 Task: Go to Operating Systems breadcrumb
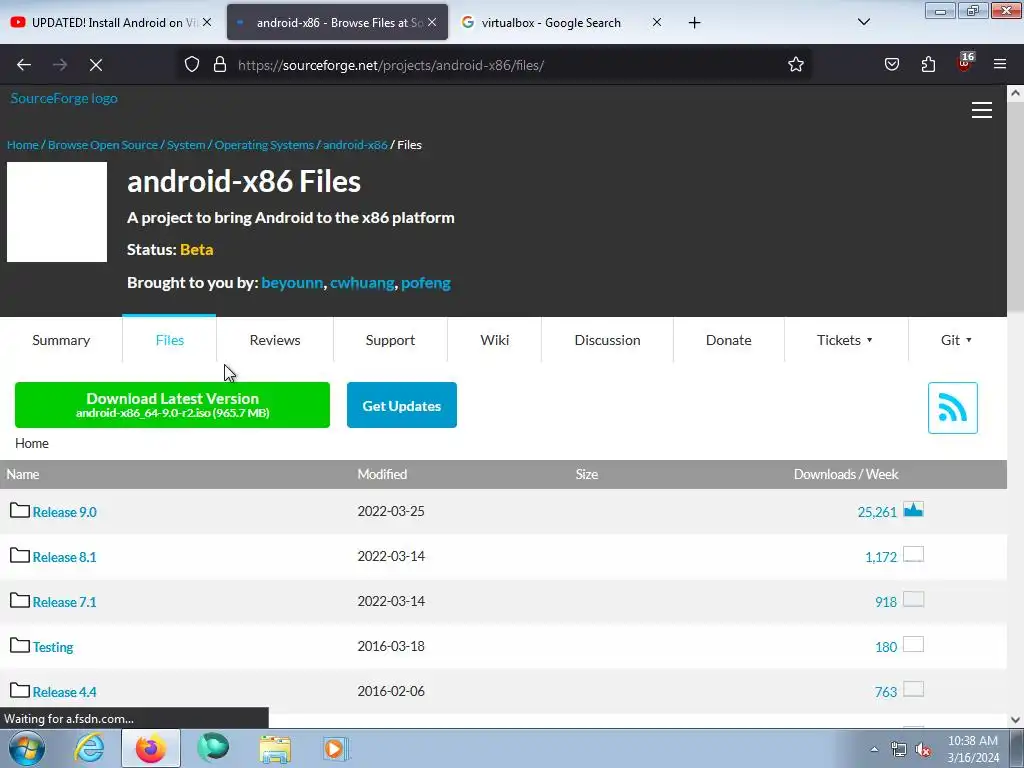click(264, 145)
